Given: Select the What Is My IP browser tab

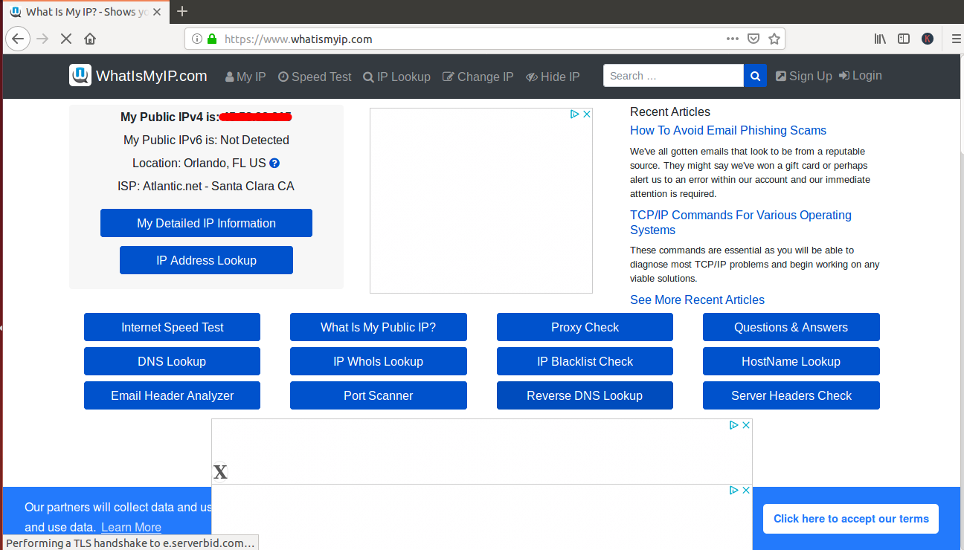Looking at the screenshot, I should coord(86,12).
